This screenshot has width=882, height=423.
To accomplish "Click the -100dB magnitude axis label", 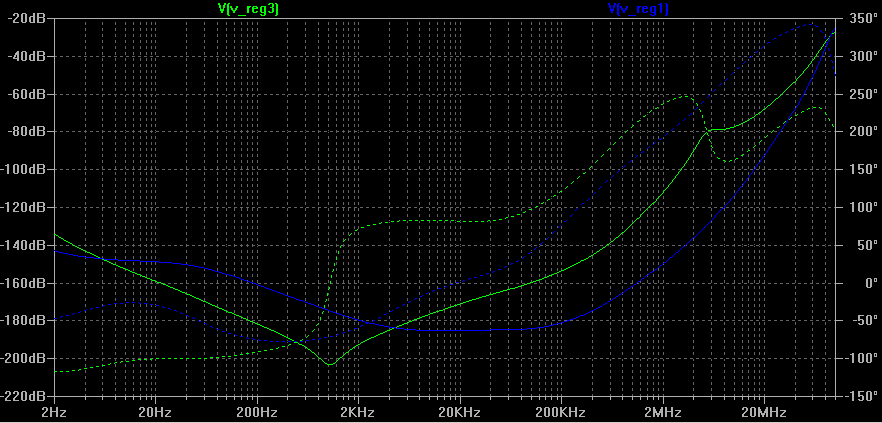I will click(24, 169).
